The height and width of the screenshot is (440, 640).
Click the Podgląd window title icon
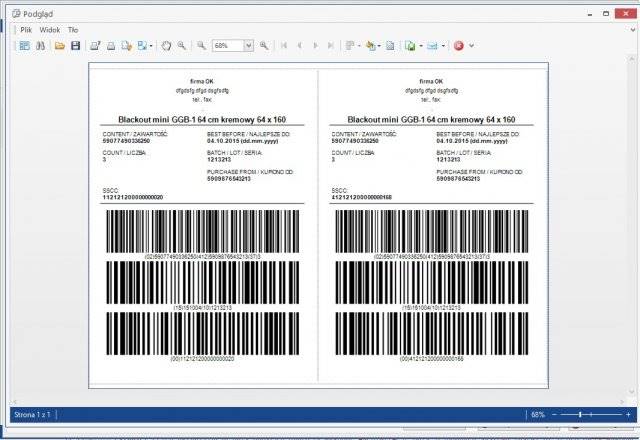pyautogui.click(x=16, y=14)
